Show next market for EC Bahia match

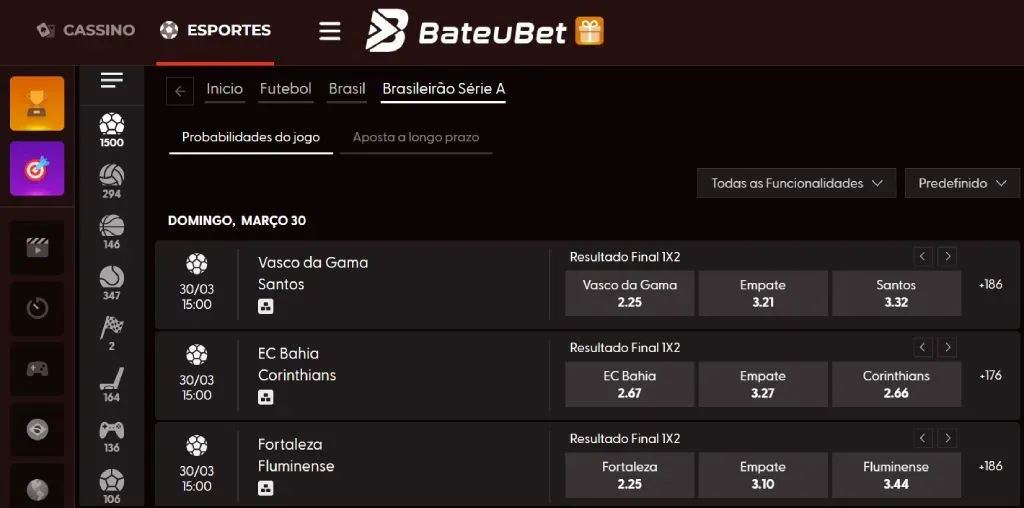(x=948, y=348)
